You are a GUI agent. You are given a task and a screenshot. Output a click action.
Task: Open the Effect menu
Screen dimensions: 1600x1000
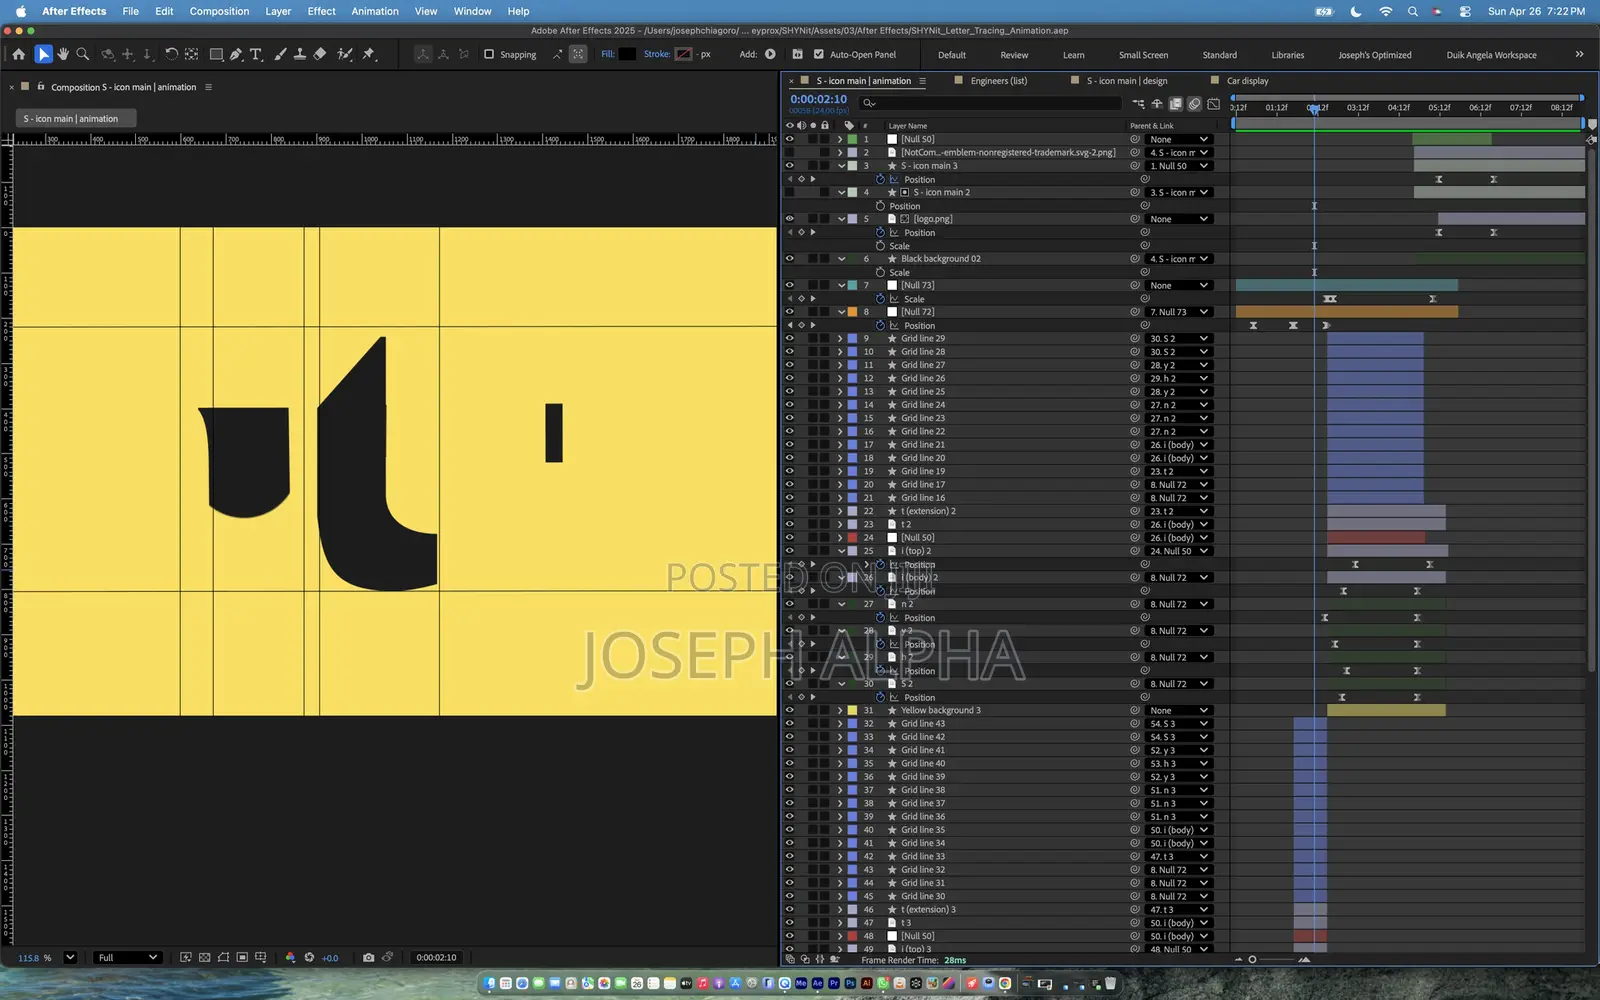321,11
